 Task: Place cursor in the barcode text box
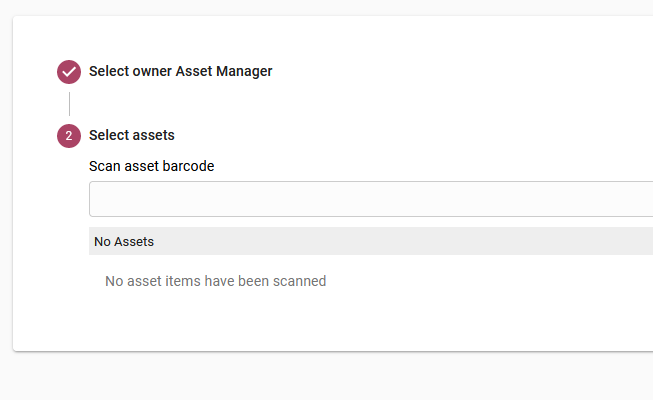371,199
